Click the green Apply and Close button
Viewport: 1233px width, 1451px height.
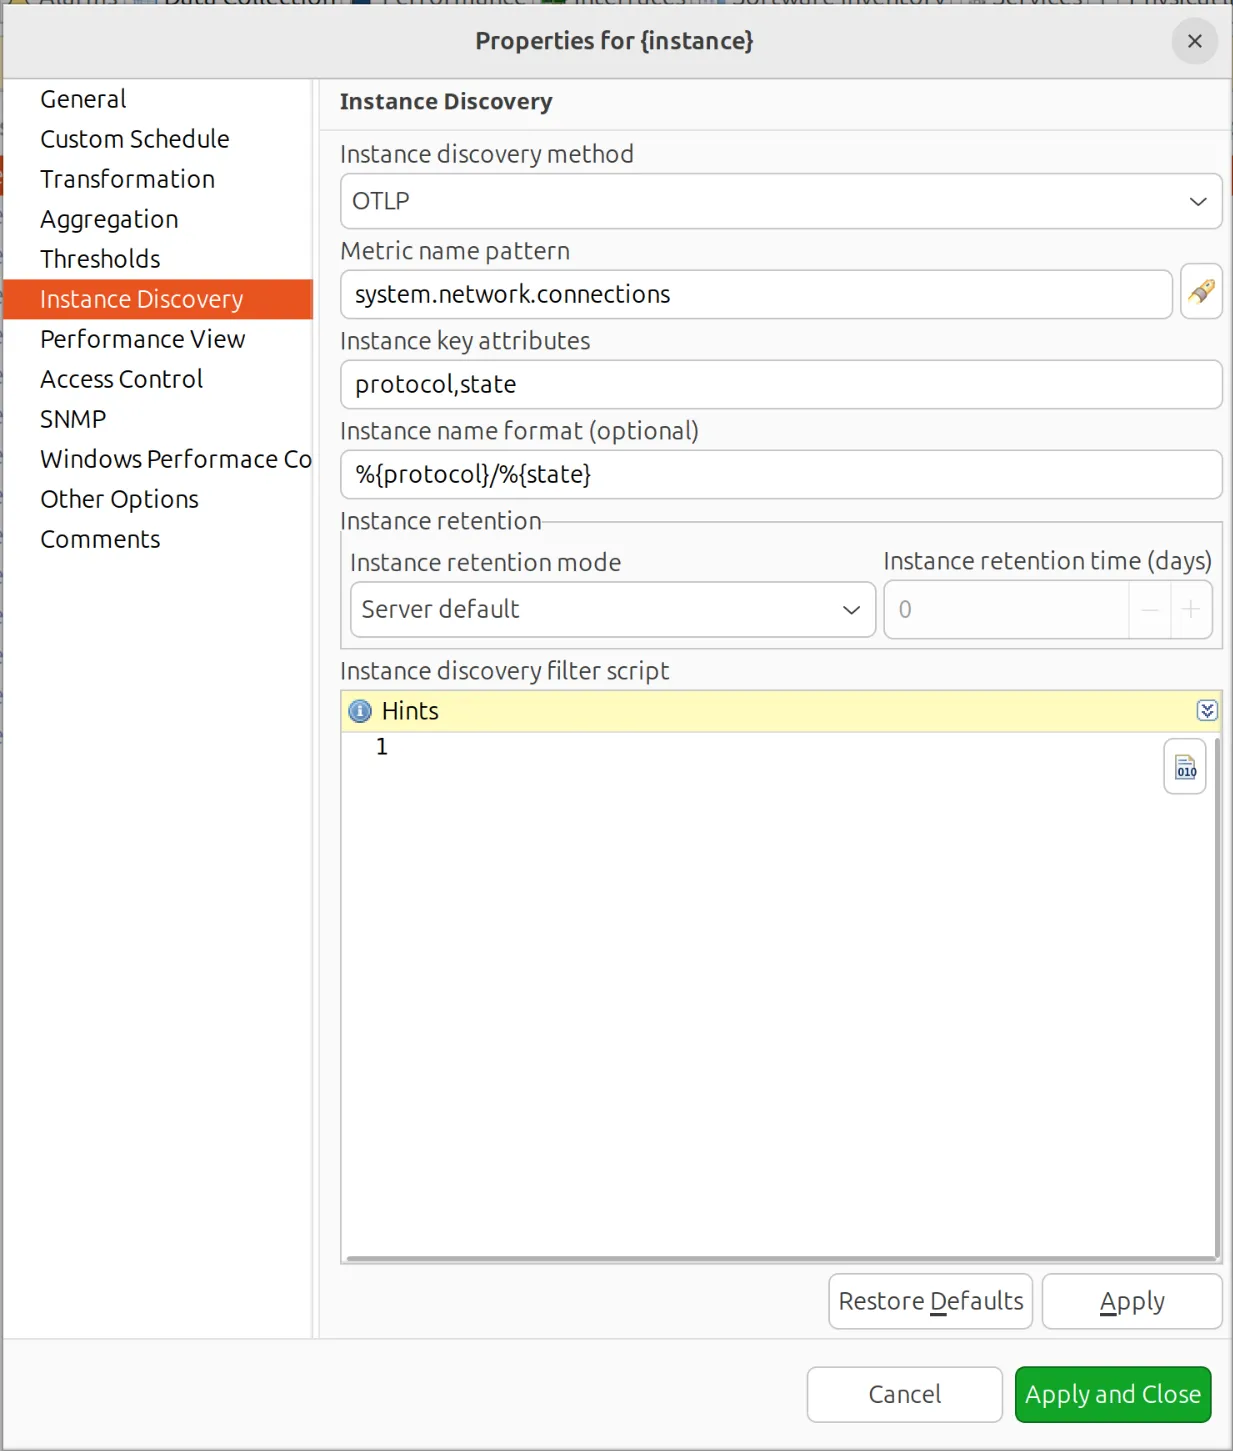click(1113, 1394)
